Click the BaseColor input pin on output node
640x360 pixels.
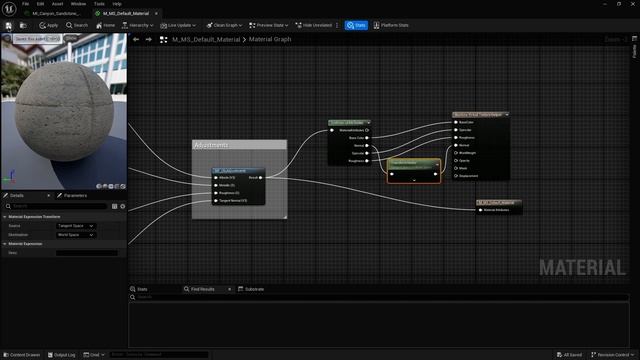[456, 122]
